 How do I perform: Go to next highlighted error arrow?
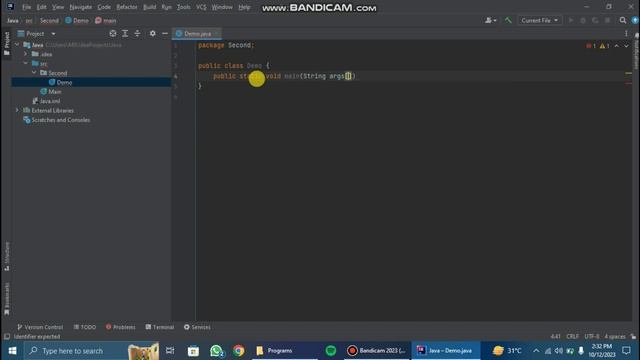[627, 46]
